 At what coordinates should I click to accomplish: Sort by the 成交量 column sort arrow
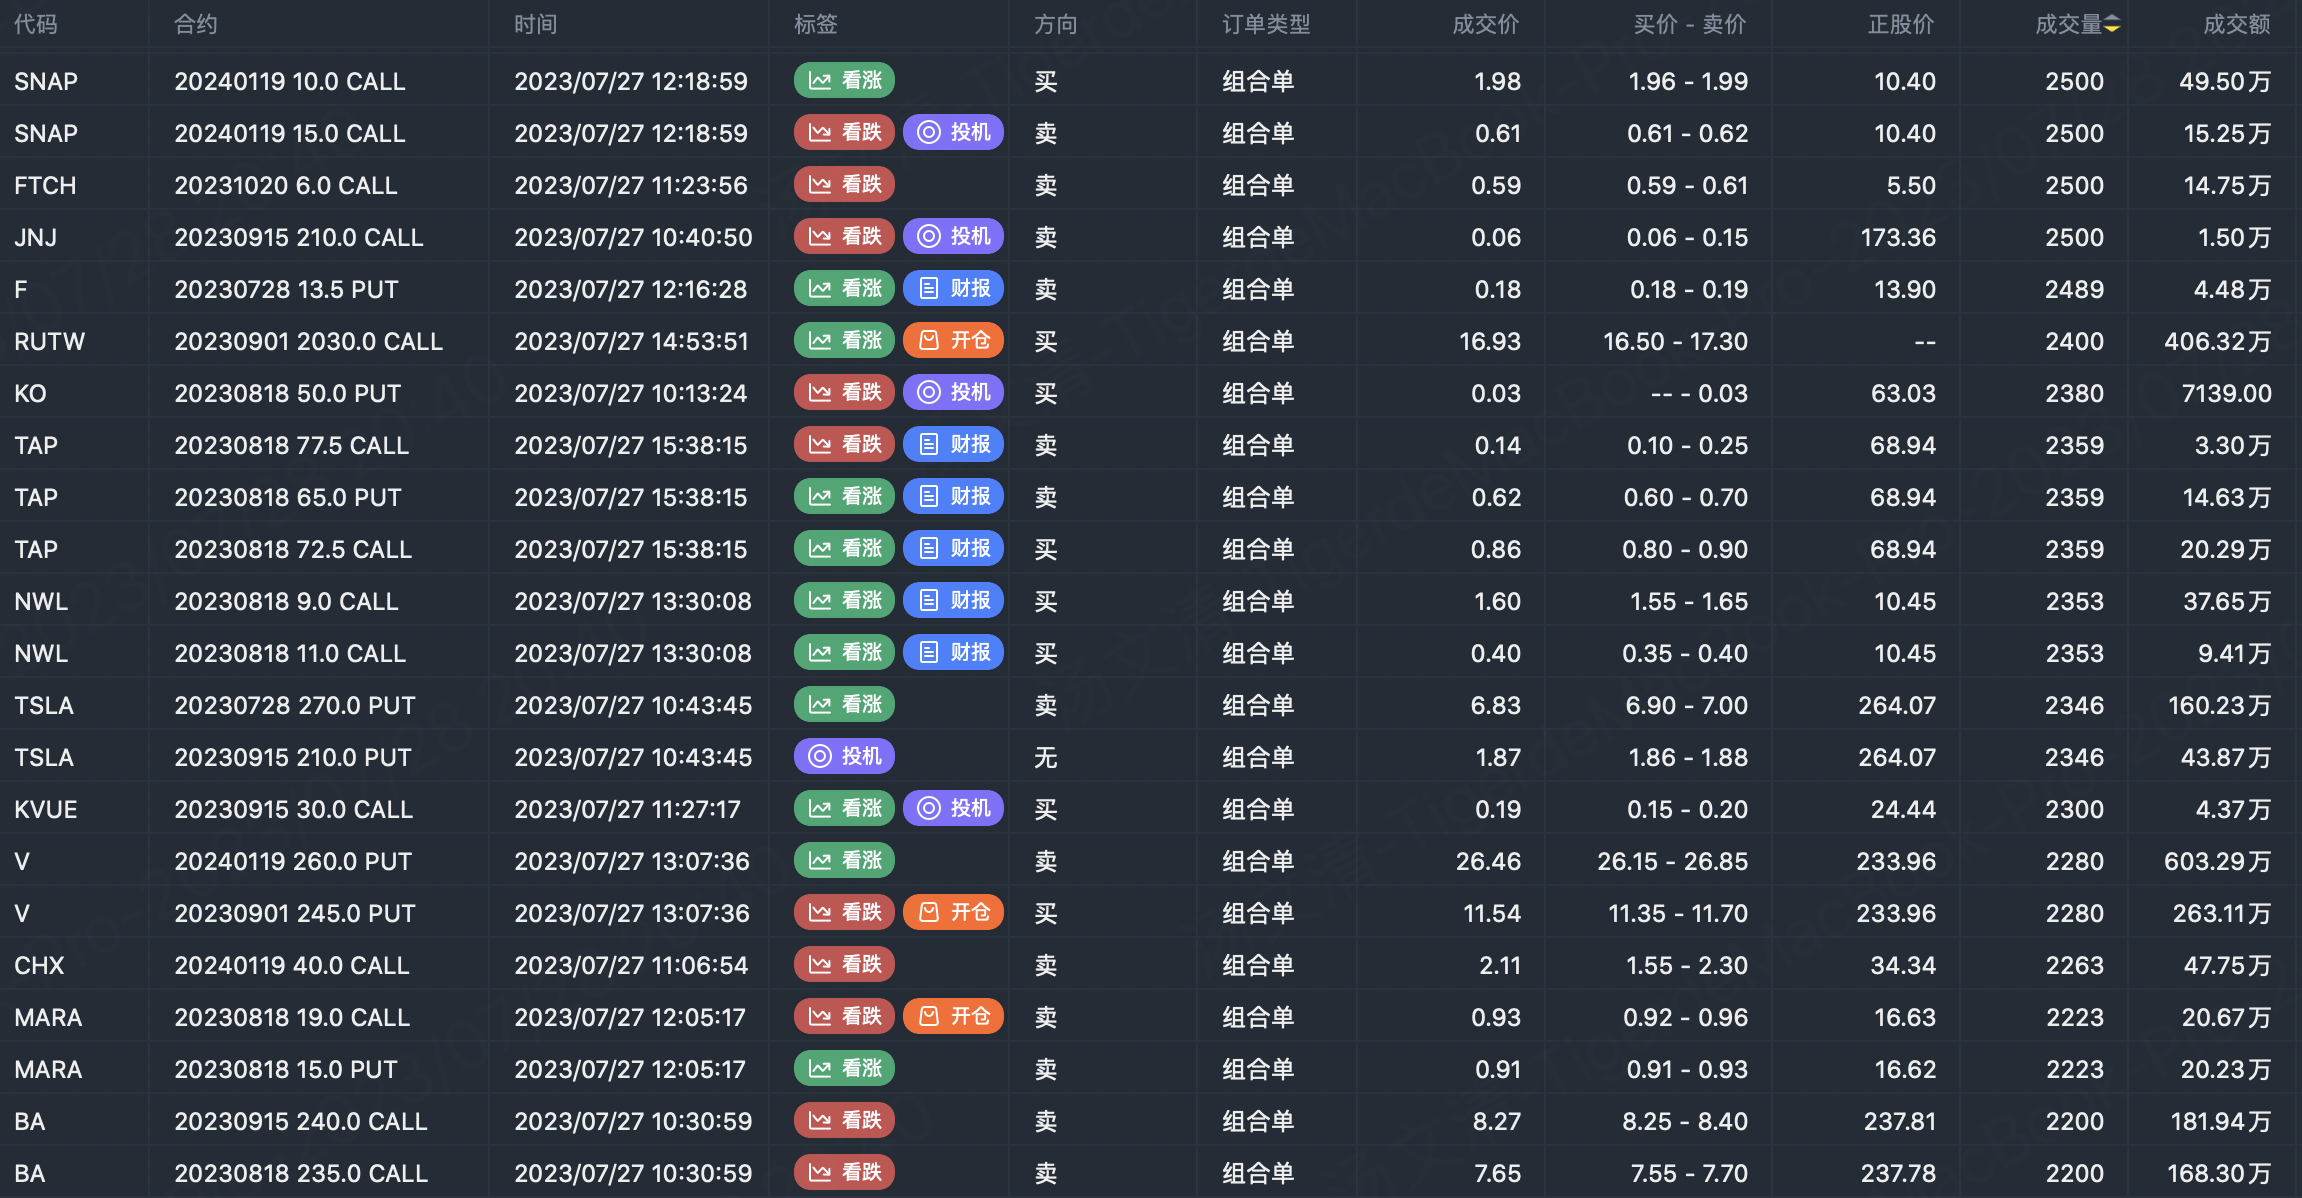(2111, 24)
